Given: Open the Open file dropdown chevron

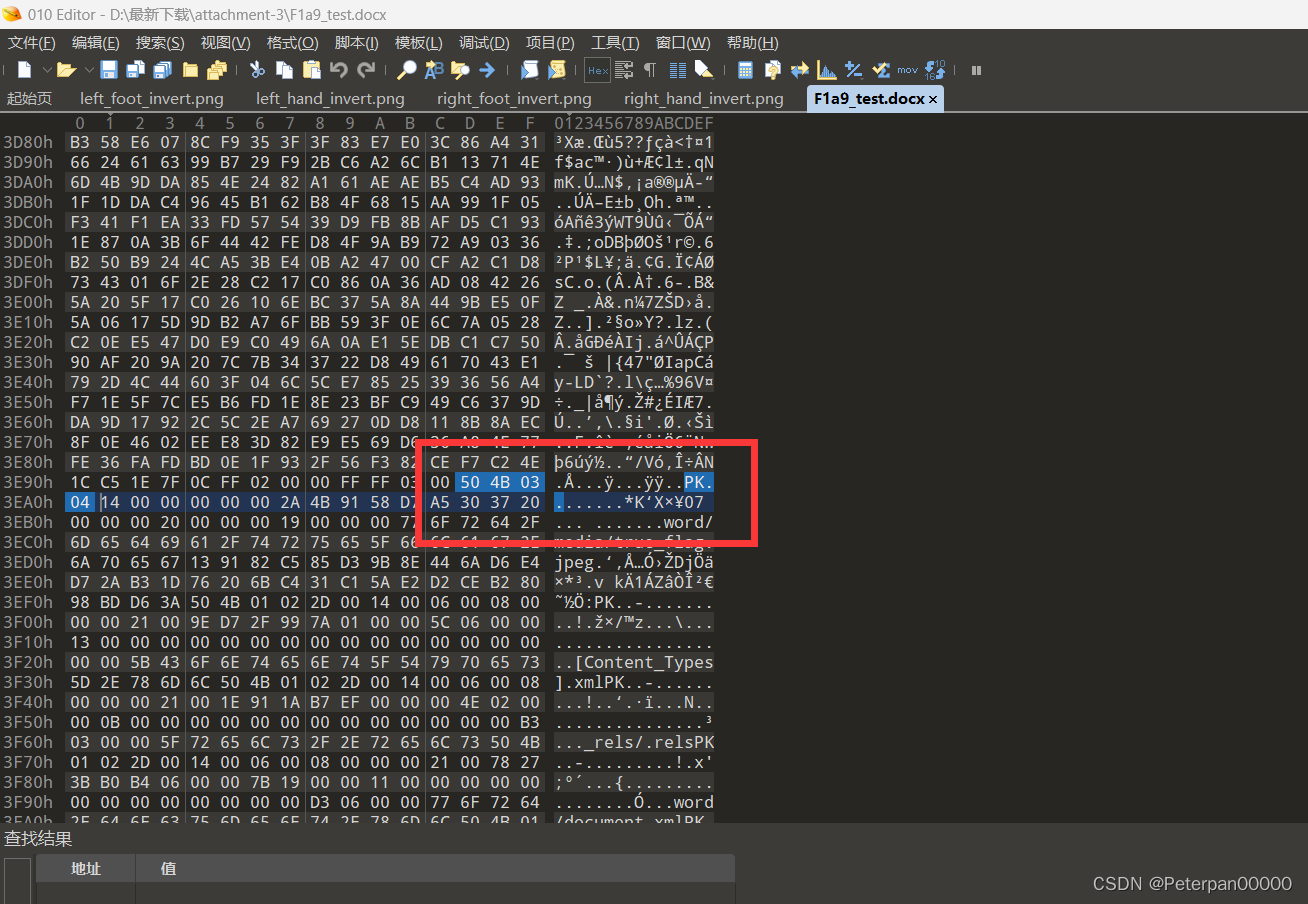Looking at the screenshot, I should (89, 70).
